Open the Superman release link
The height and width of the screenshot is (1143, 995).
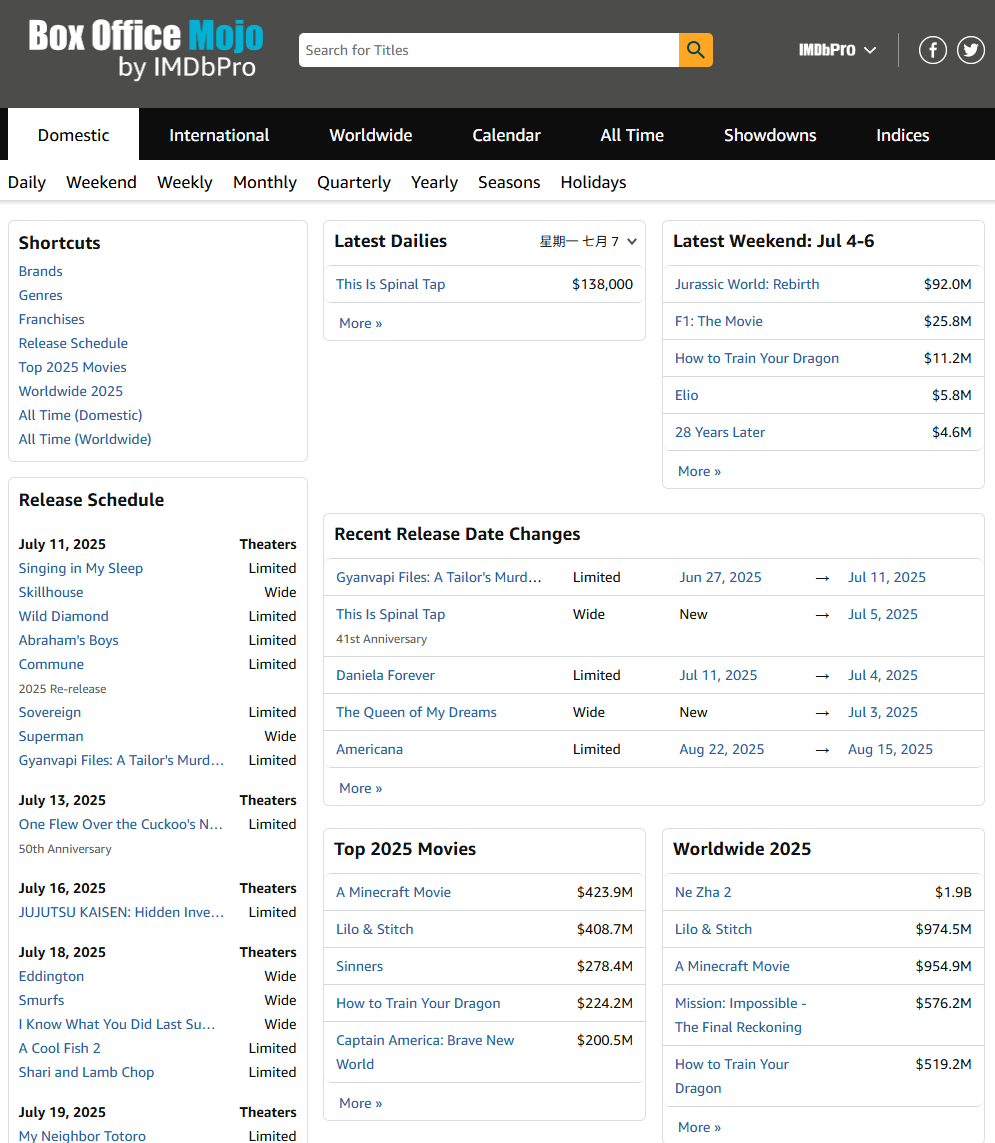coord(51,736)
